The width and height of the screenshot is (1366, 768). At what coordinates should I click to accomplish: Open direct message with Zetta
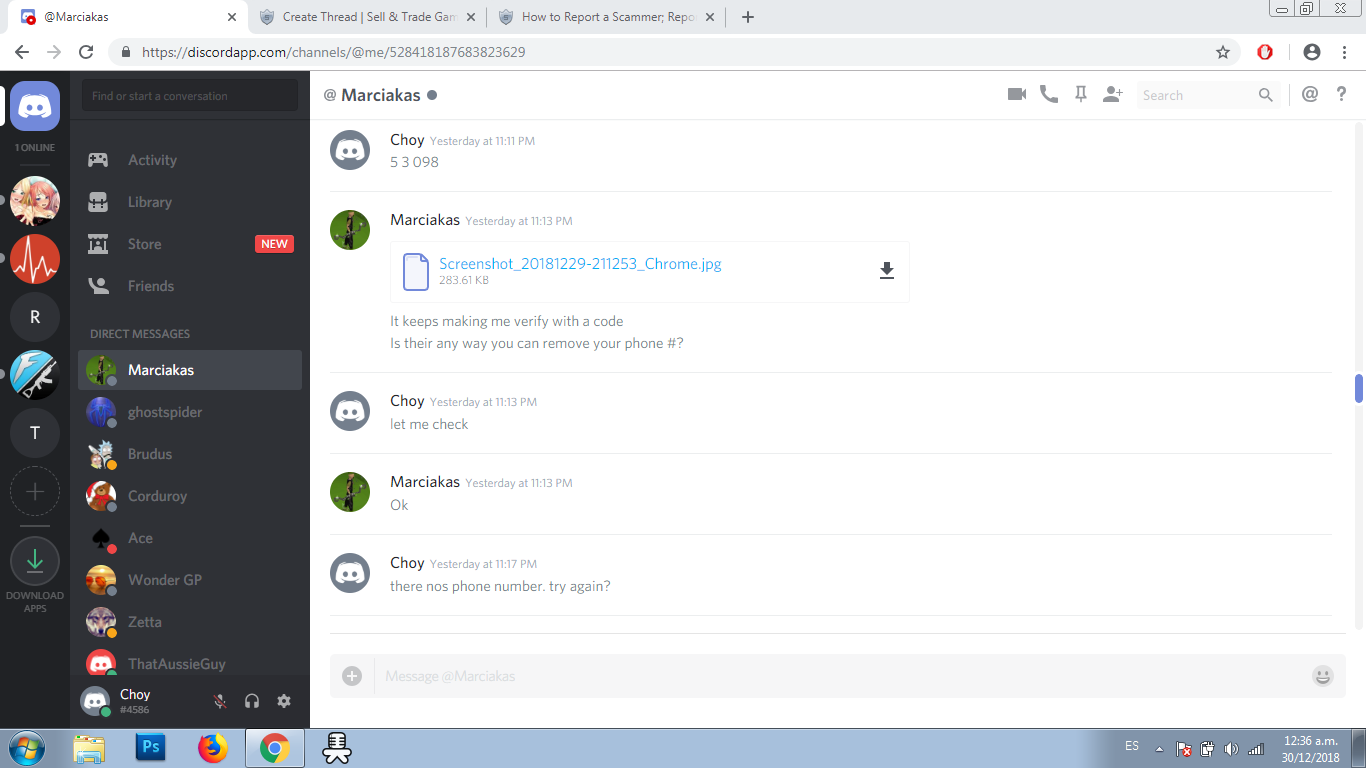point(190,622)
